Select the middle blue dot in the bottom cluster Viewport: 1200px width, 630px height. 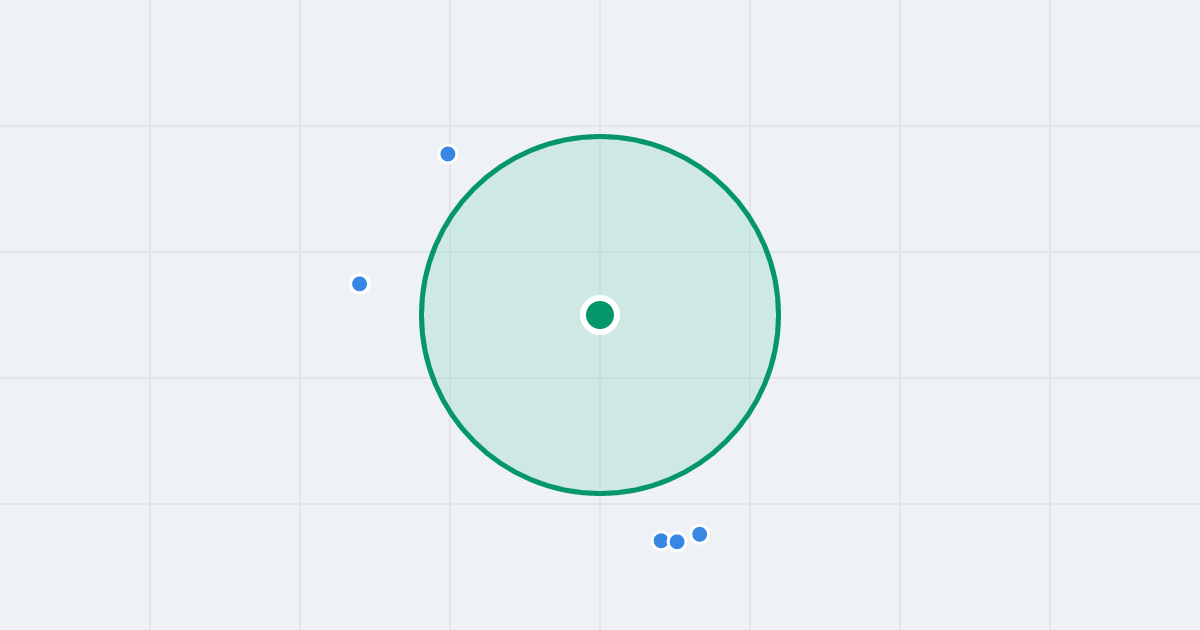677,542
